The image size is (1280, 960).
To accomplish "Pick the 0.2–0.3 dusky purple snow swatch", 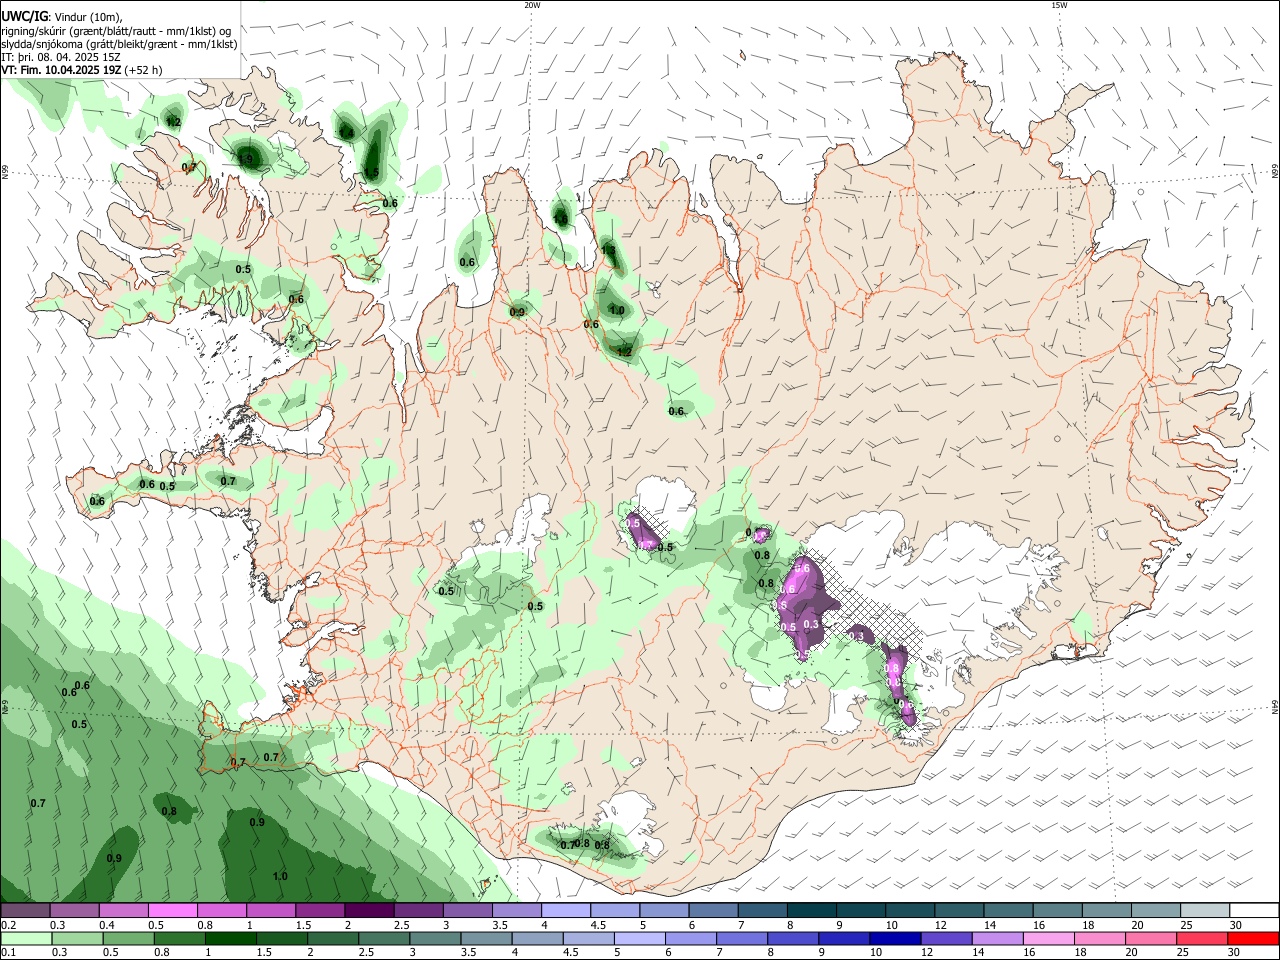I will 26,911.
